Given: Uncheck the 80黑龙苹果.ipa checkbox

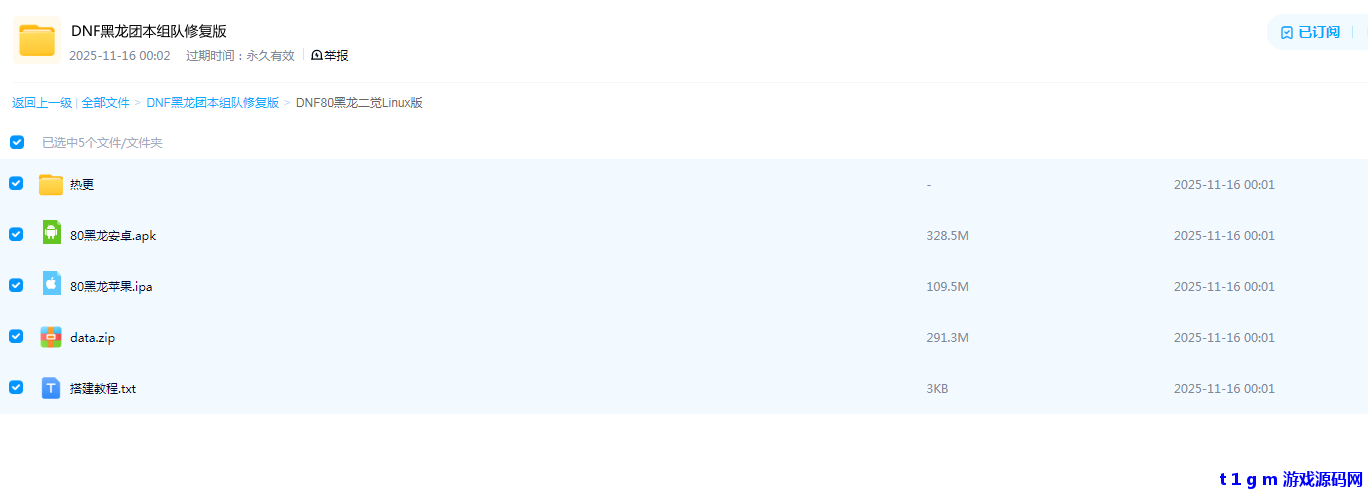Looking at the screenshot, I should point(16,285).
